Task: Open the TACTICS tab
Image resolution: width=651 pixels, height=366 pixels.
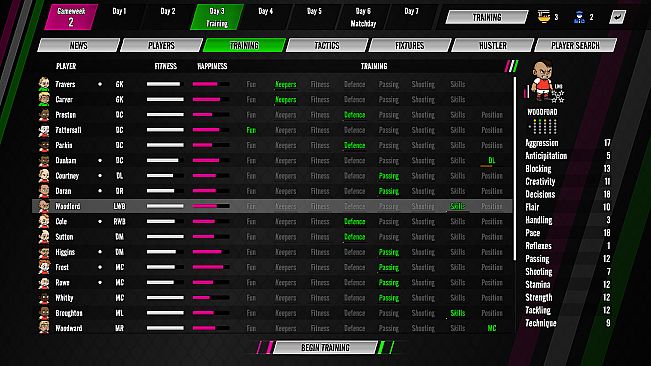Action: [327, 45]
